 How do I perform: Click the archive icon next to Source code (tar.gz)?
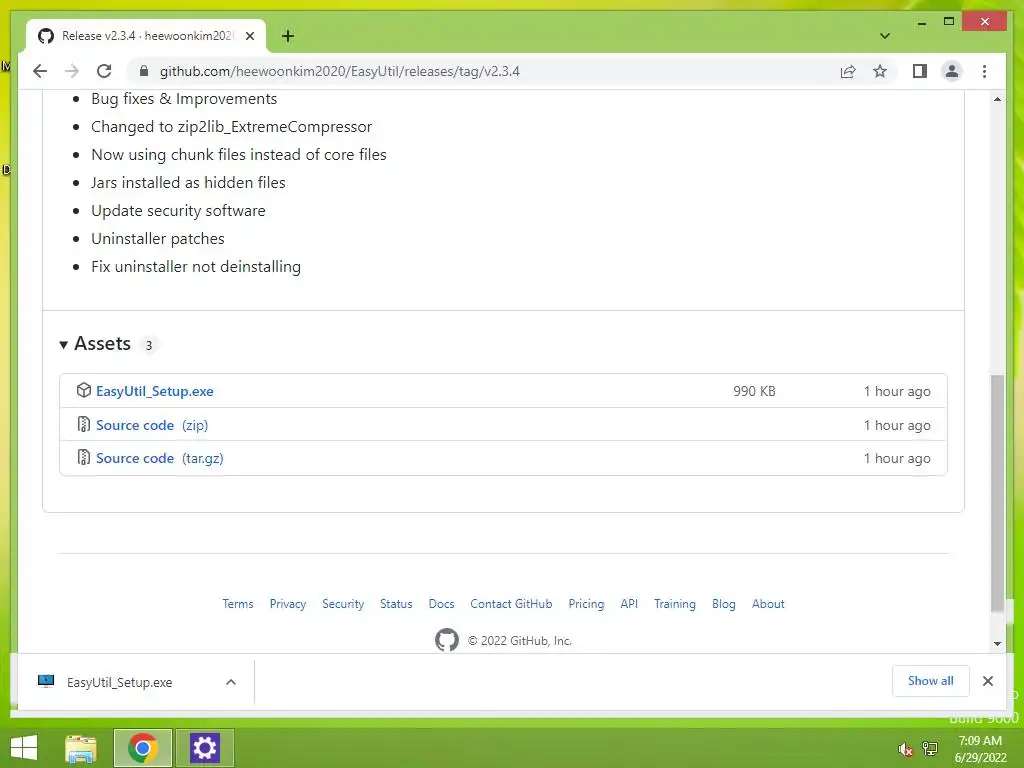pos(84,458)
